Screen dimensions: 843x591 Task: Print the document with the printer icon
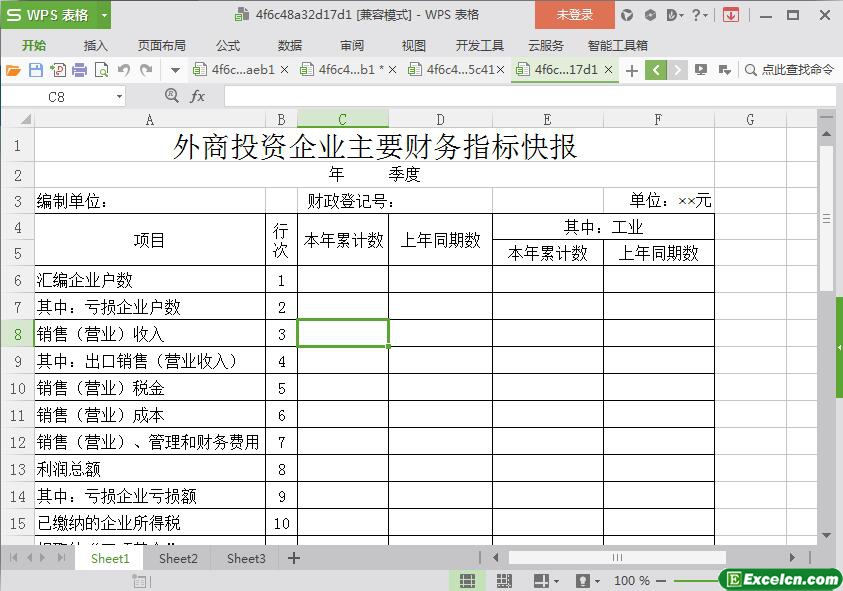coord(79,70)
